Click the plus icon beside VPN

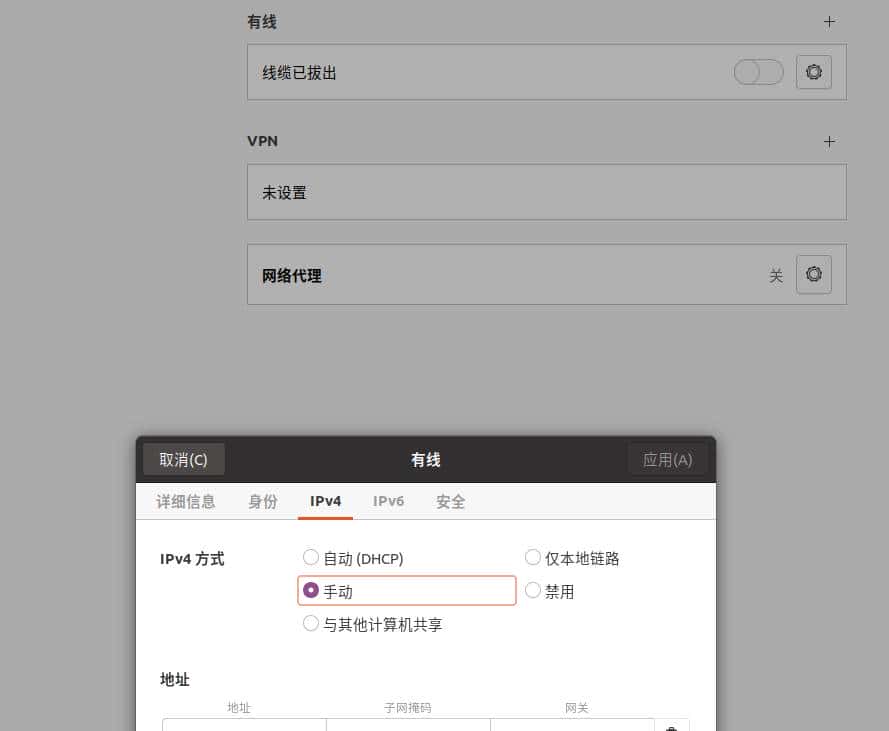coord(829,141)
